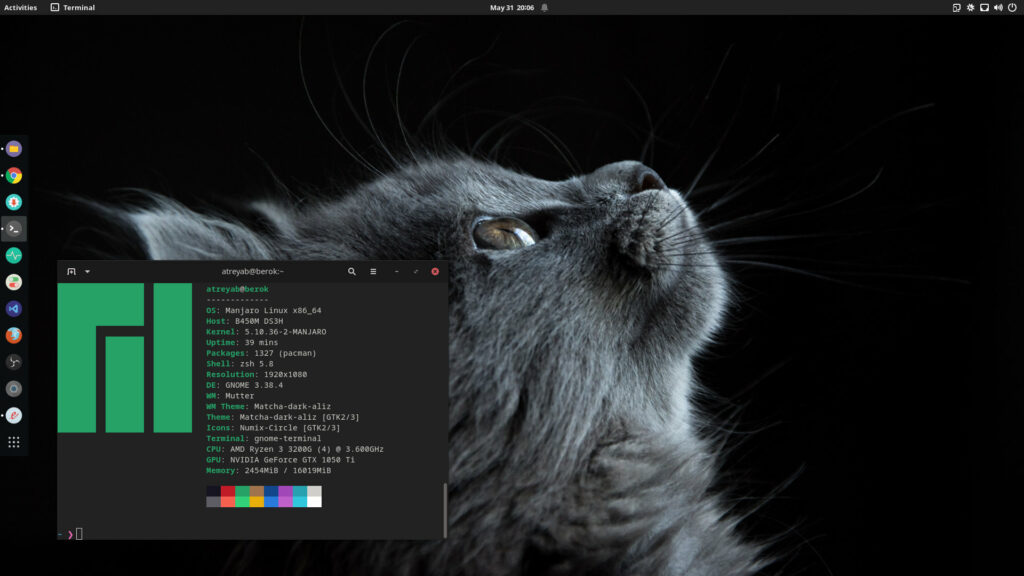
Task: Focus the Terminal icon in the dock
Action: coord(14,229)
